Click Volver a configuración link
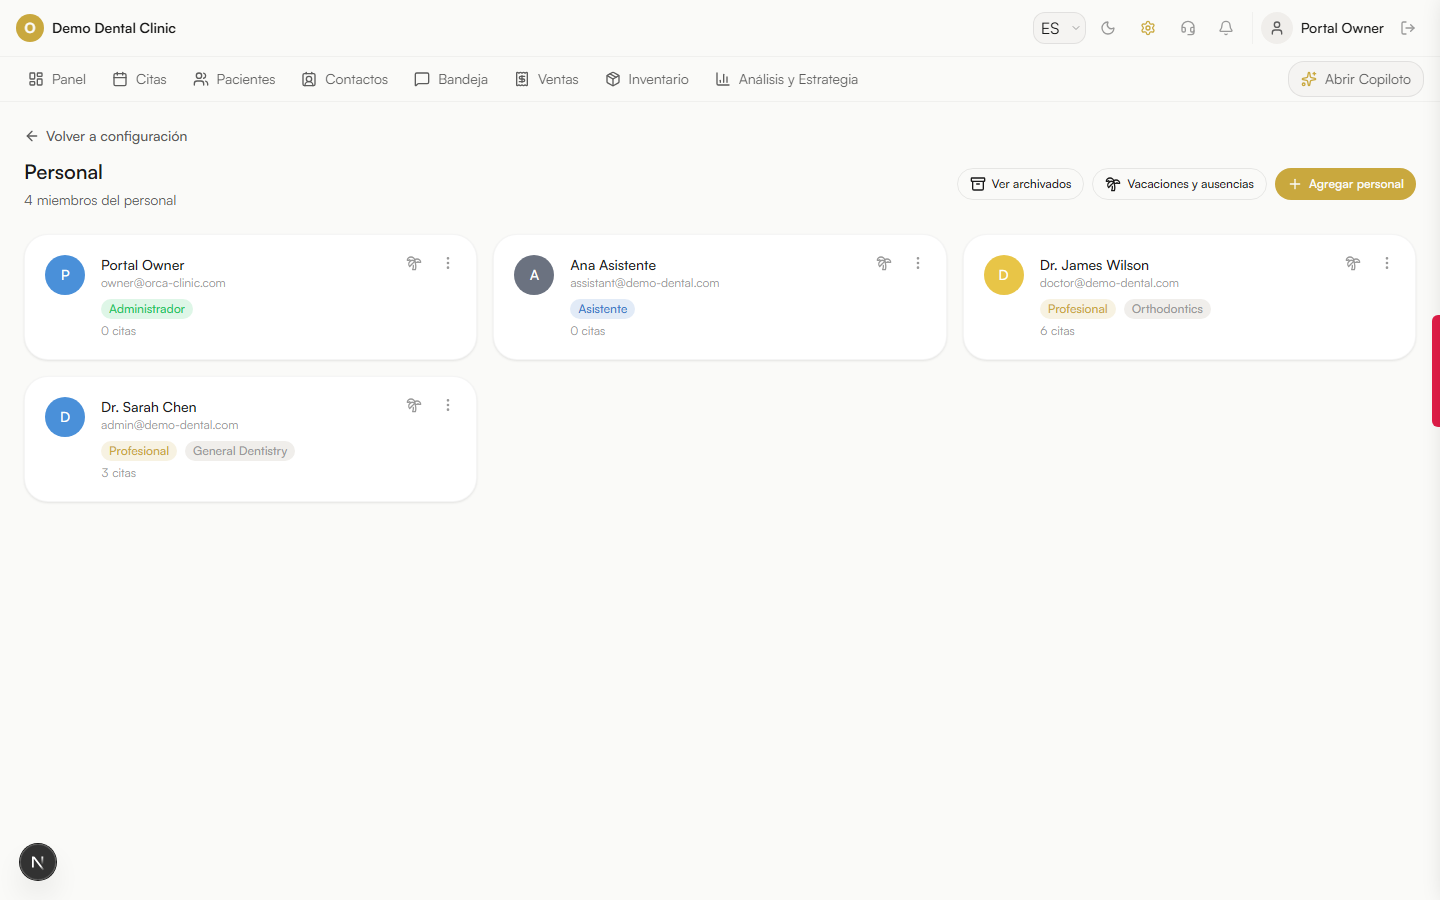The image size is (1440, 900). tap(106, 136)
